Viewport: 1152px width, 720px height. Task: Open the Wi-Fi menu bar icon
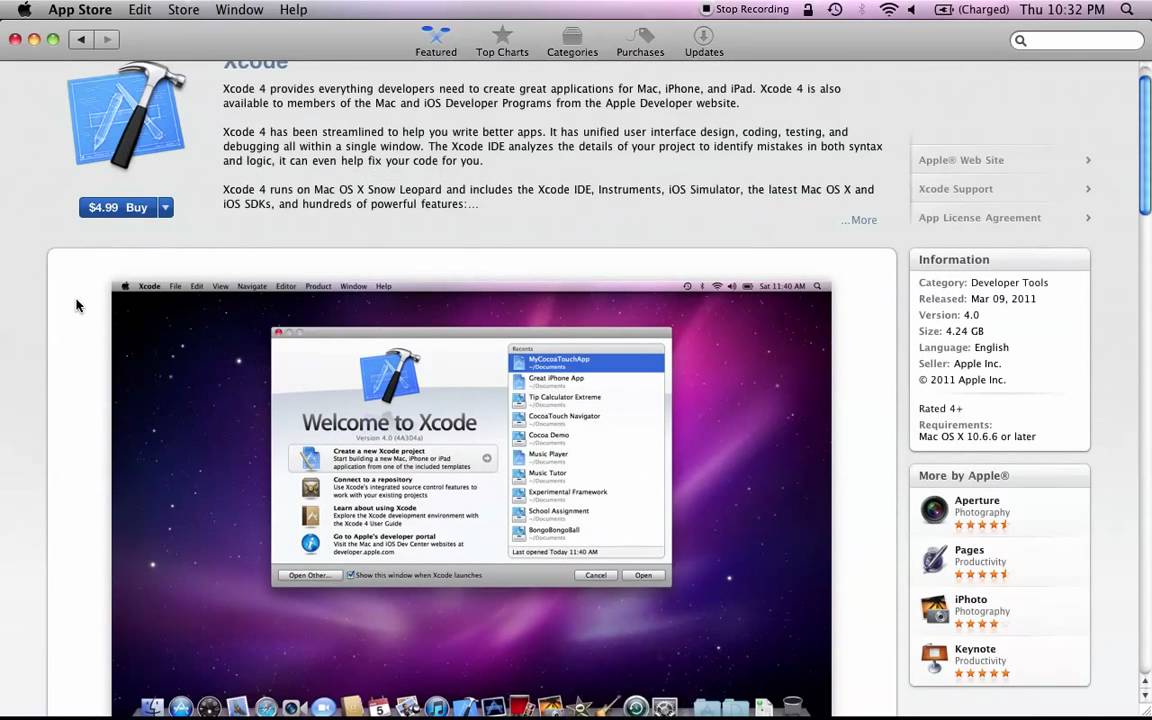pos(889,10)
